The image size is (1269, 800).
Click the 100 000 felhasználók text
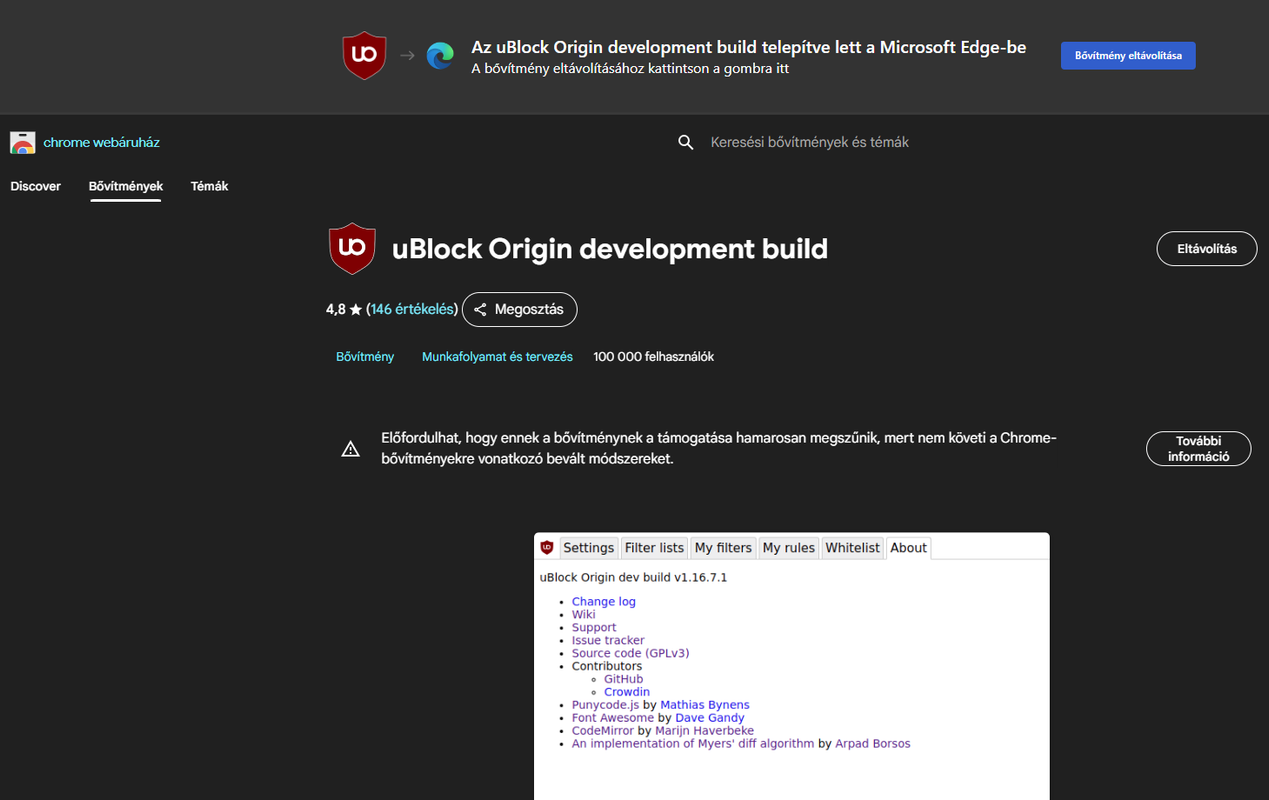click(x=653, y=357)
